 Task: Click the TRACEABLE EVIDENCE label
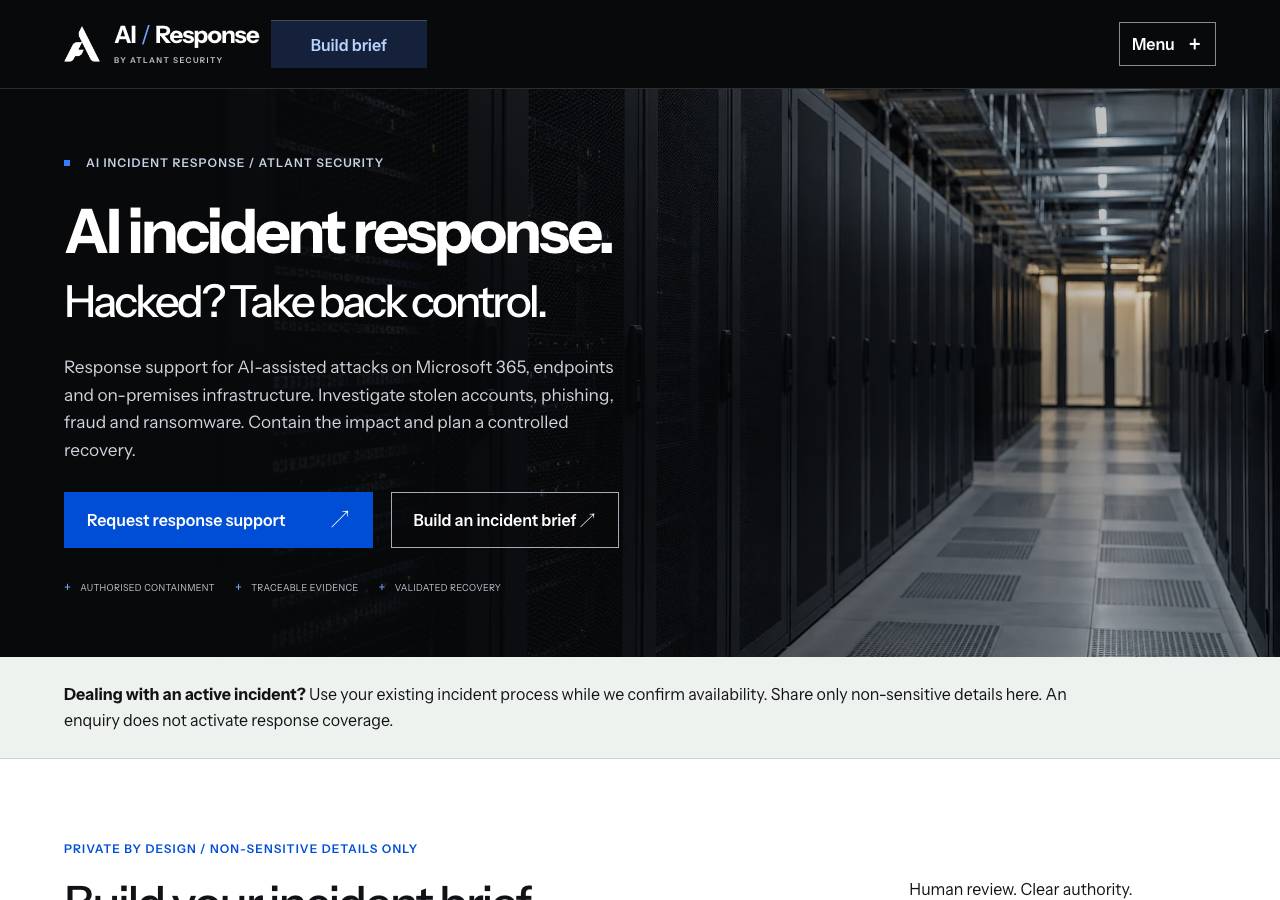coord(304,588)
